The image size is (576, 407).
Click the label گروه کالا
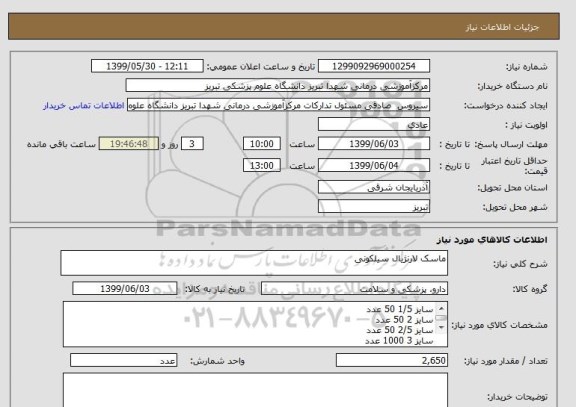pyautogui.click(x=530, y=289)
